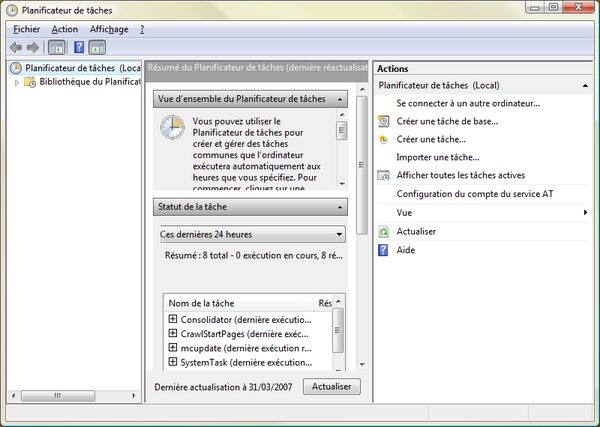Click the Forward arrow toolbar icon
The width and height of the screenshot is (600, 427).
coord(32,47)
